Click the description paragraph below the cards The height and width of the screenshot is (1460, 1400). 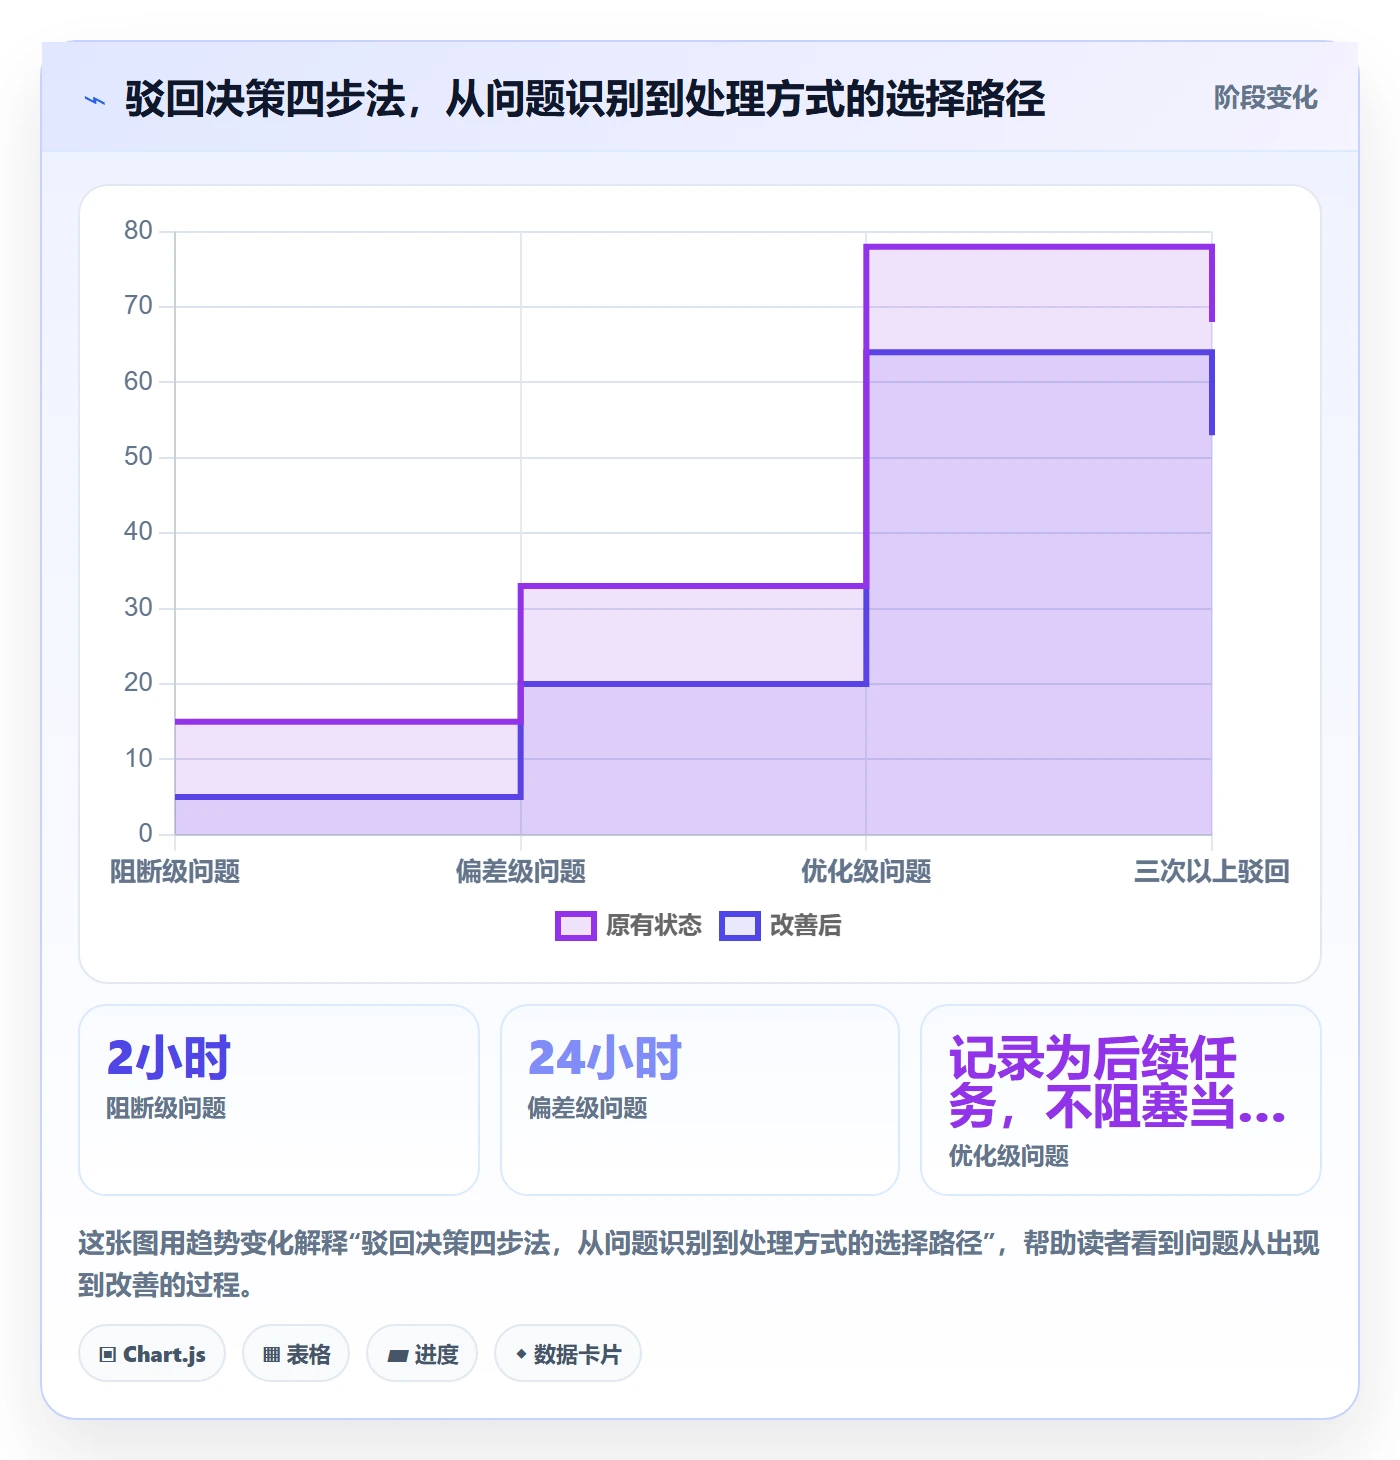click(699, 1264)
